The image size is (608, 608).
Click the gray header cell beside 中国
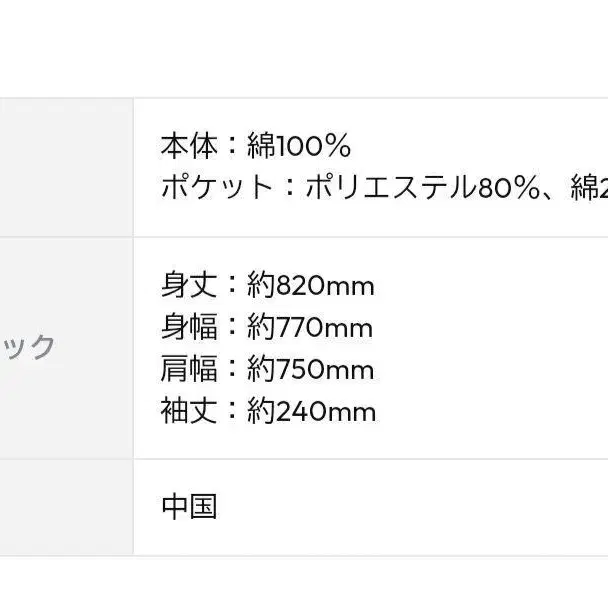coord(66,507)
